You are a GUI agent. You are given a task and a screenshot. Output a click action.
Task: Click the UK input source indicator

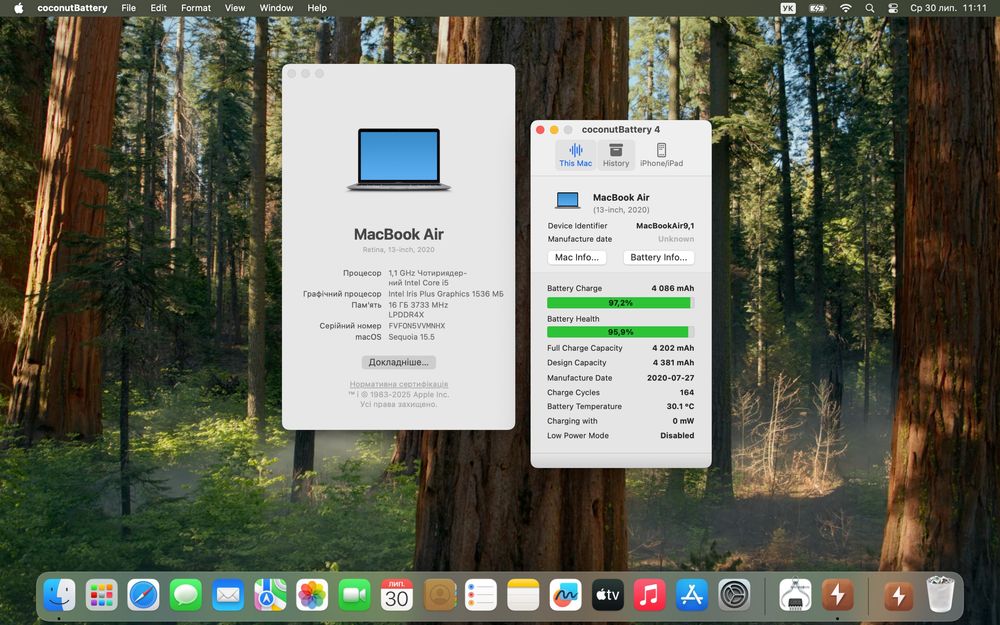[x=788, y=8]
